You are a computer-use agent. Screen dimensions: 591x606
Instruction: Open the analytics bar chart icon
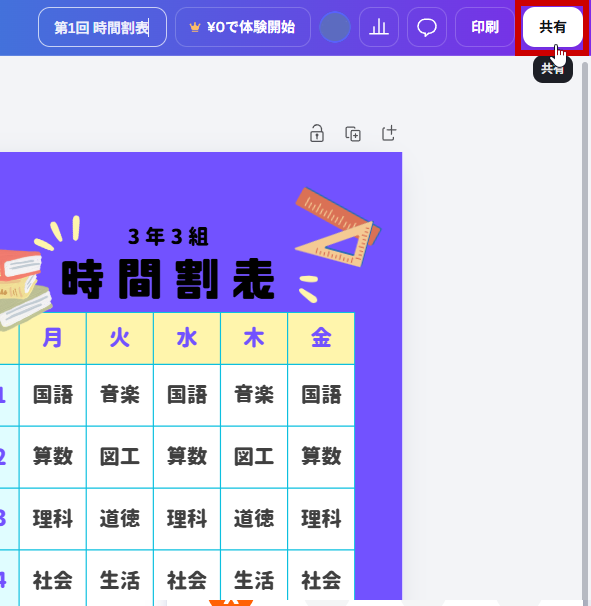pyautogui.click(x=378, y=27)
